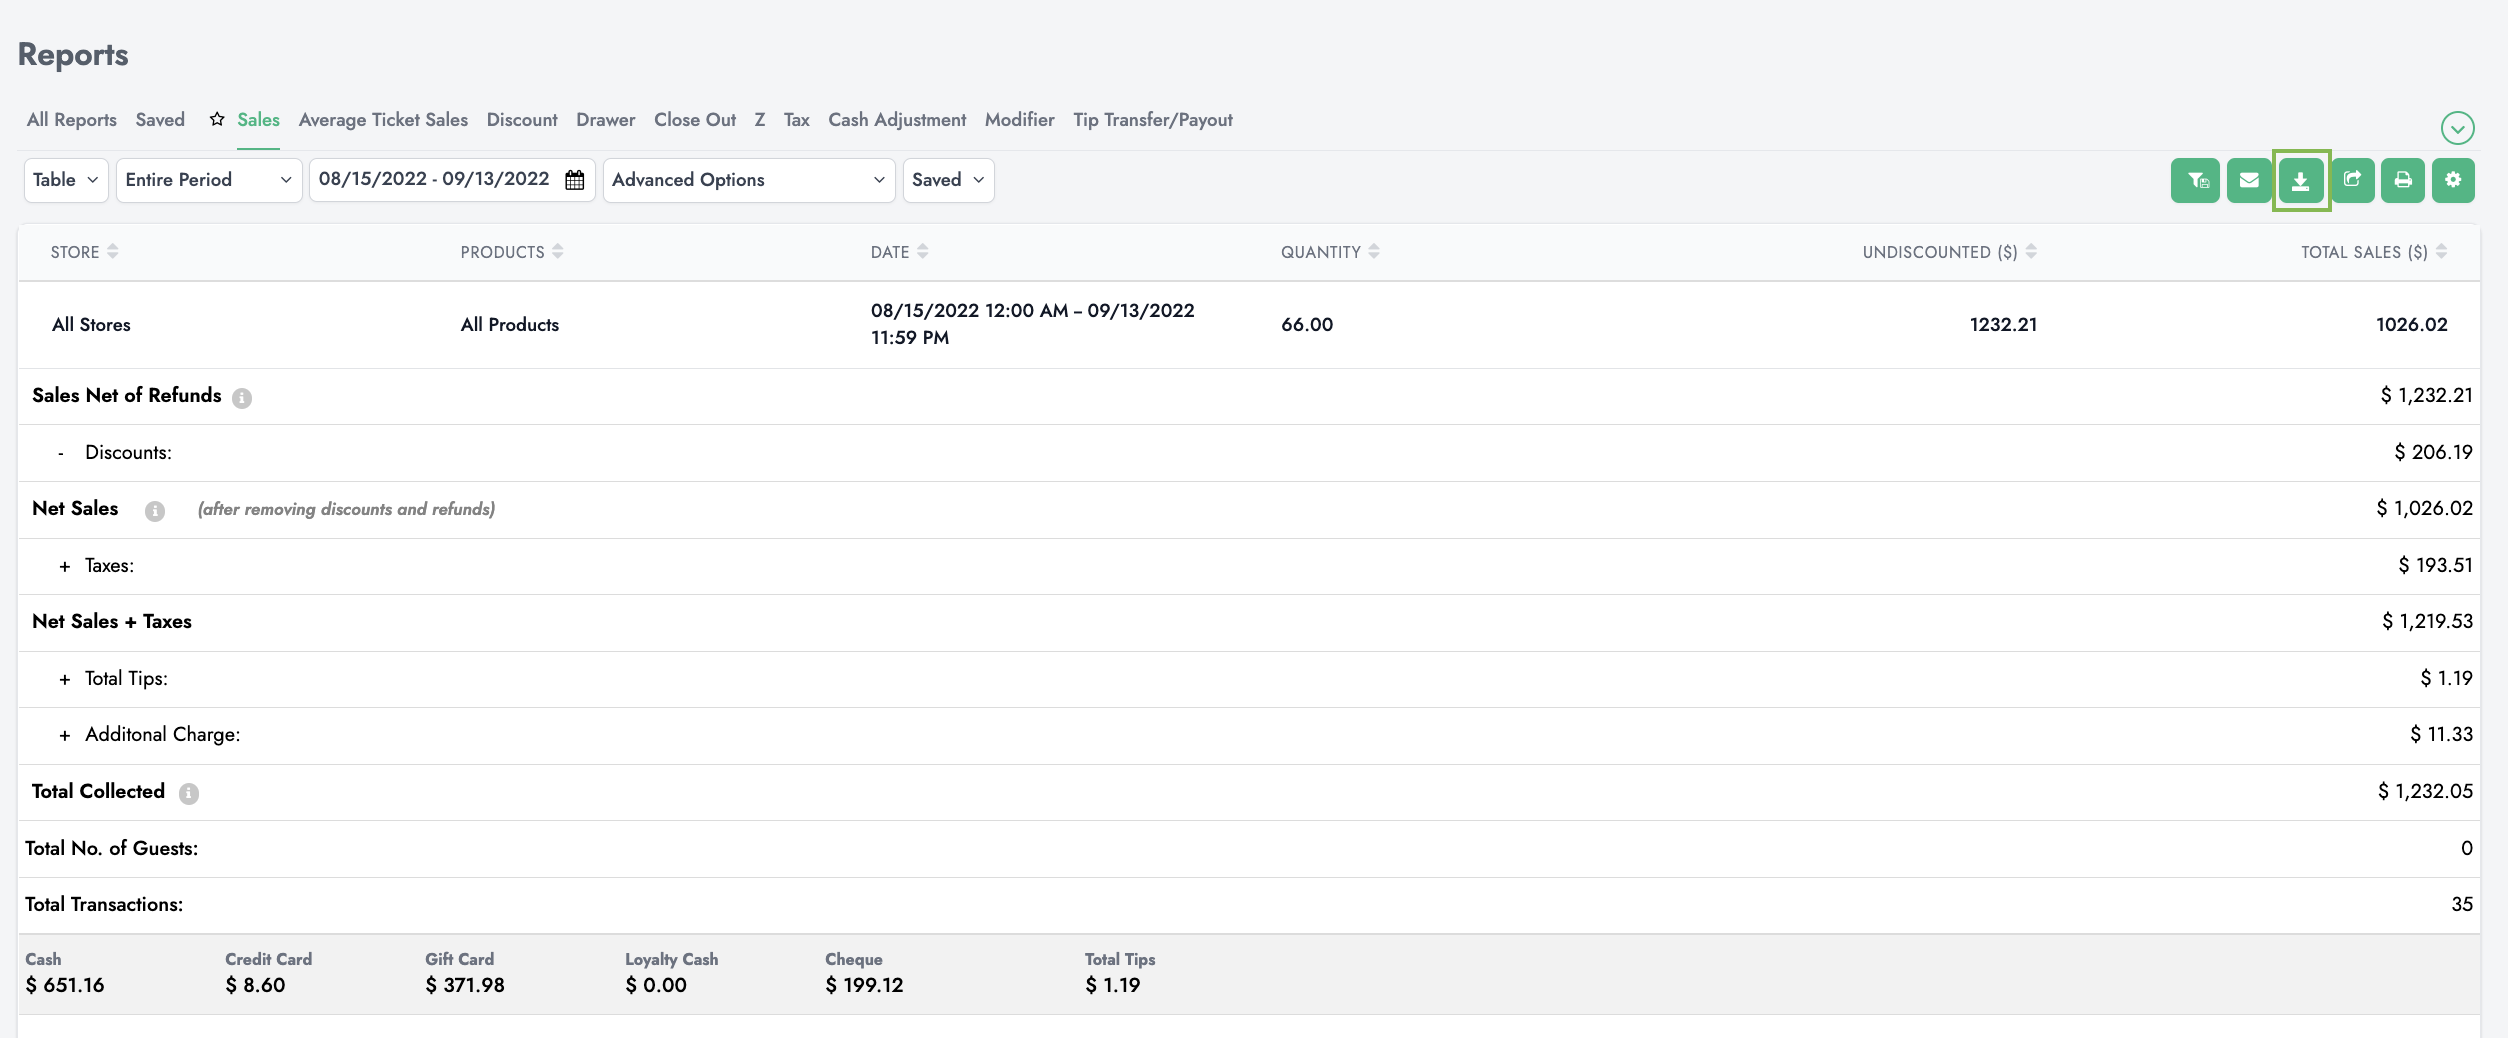Open the Entire Period dropdown

click(208, 180)
